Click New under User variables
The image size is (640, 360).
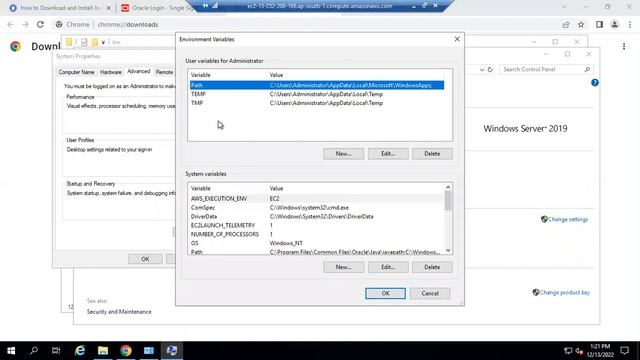pyautogui.click(x=343, y=154)
